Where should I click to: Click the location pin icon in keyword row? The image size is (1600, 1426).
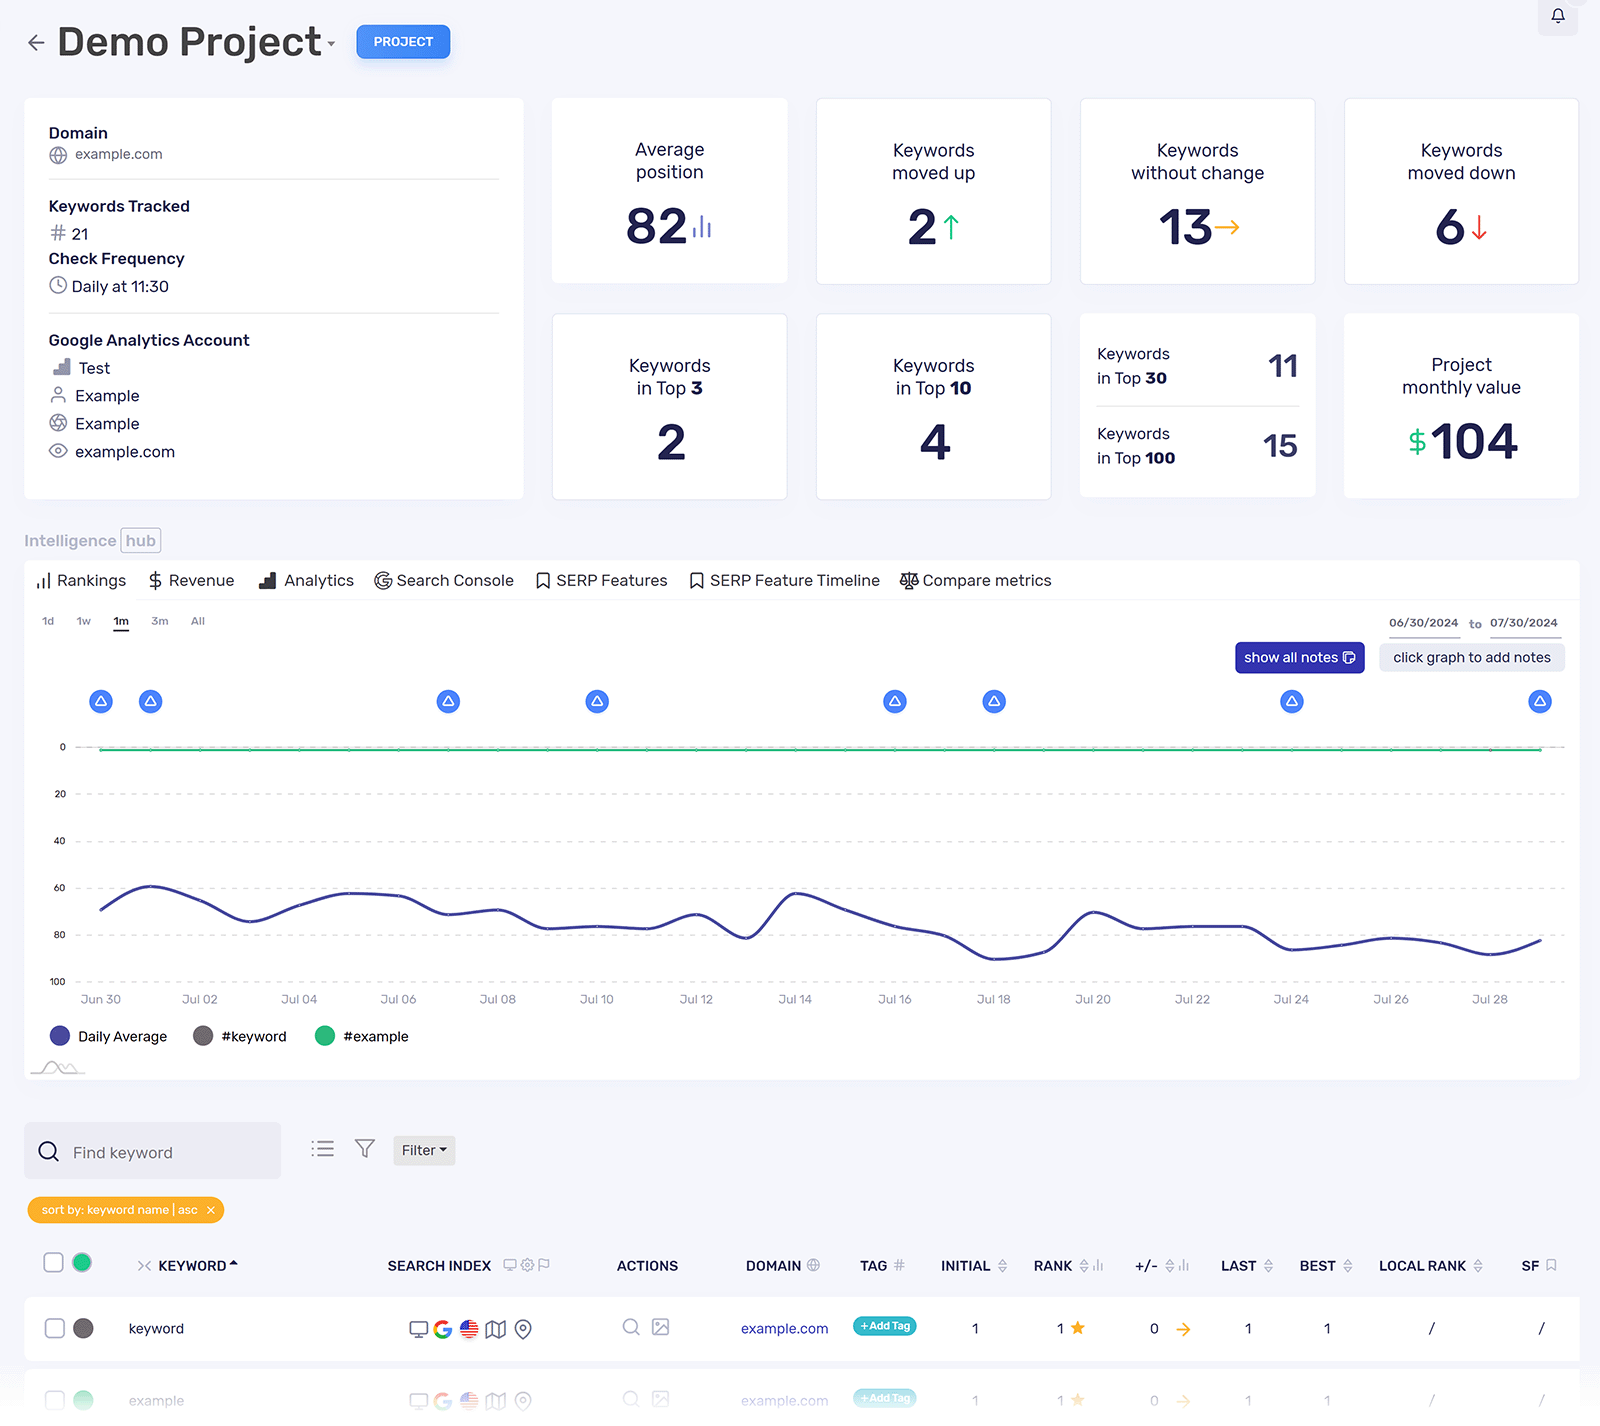tap(523, 1329)
